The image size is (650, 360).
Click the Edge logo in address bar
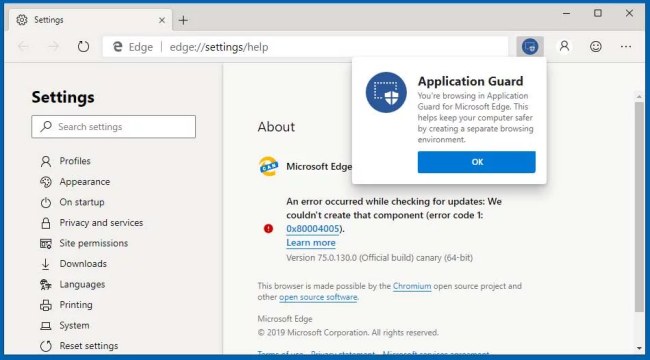(117, 47)
